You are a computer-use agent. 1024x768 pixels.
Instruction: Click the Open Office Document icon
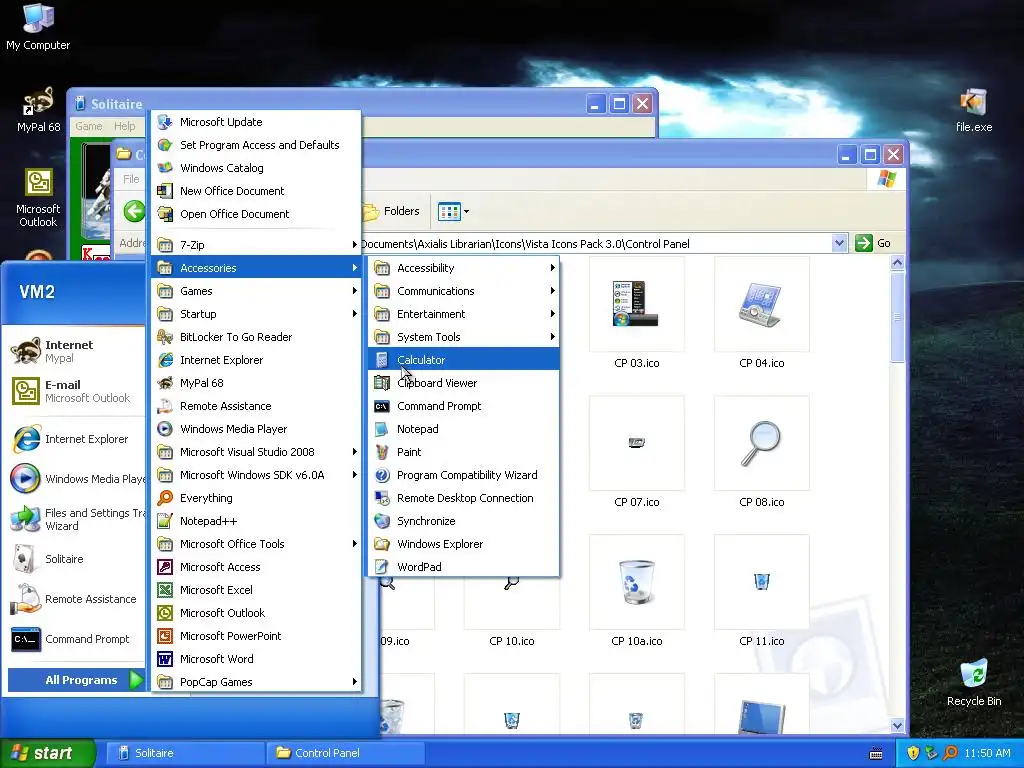[165, 214]
